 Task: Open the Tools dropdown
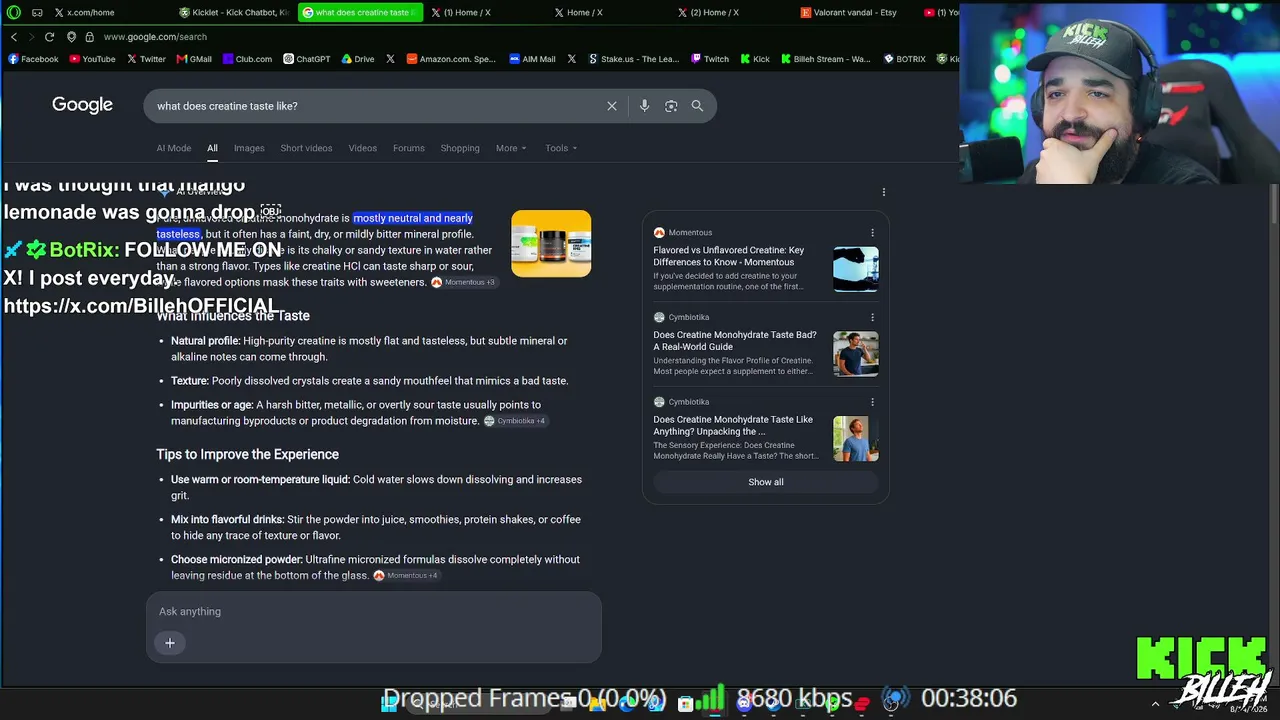tap(561, 148)
